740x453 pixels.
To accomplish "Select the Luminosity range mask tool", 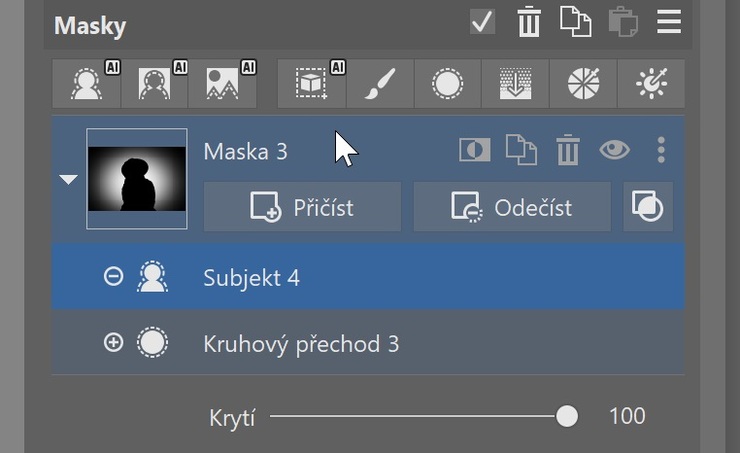I will [651, 84].
